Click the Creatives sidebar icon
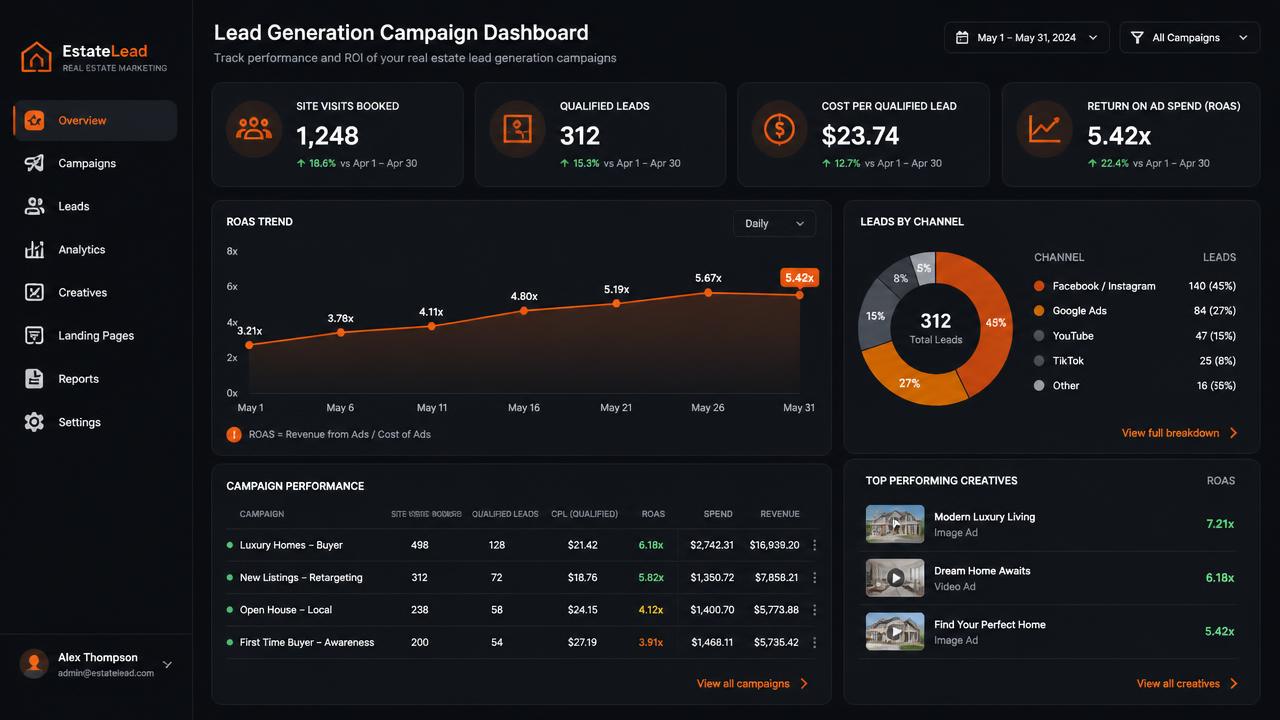 tap(34, 292)
